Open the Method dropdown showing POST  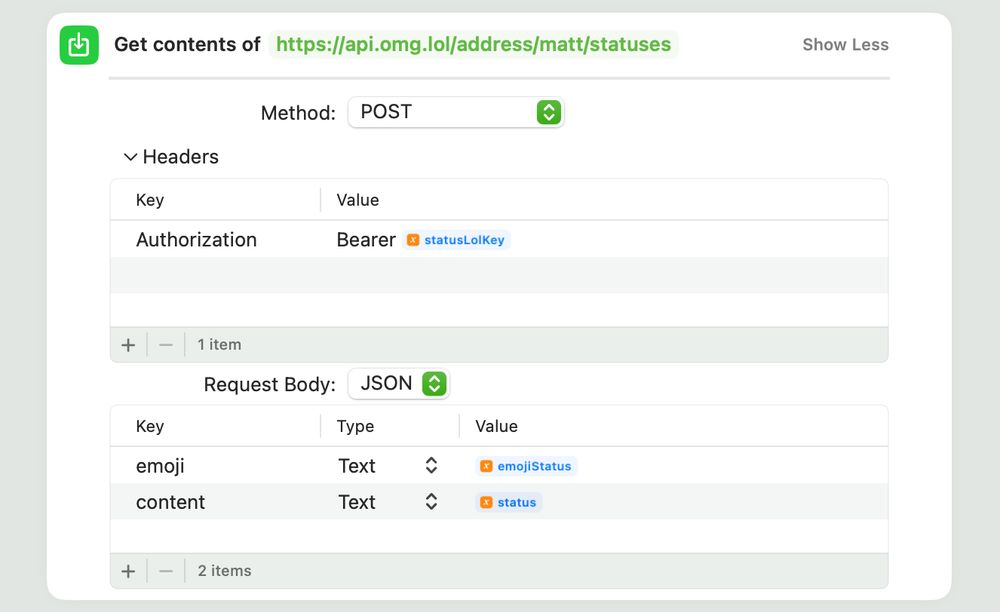tap(456, 112)
